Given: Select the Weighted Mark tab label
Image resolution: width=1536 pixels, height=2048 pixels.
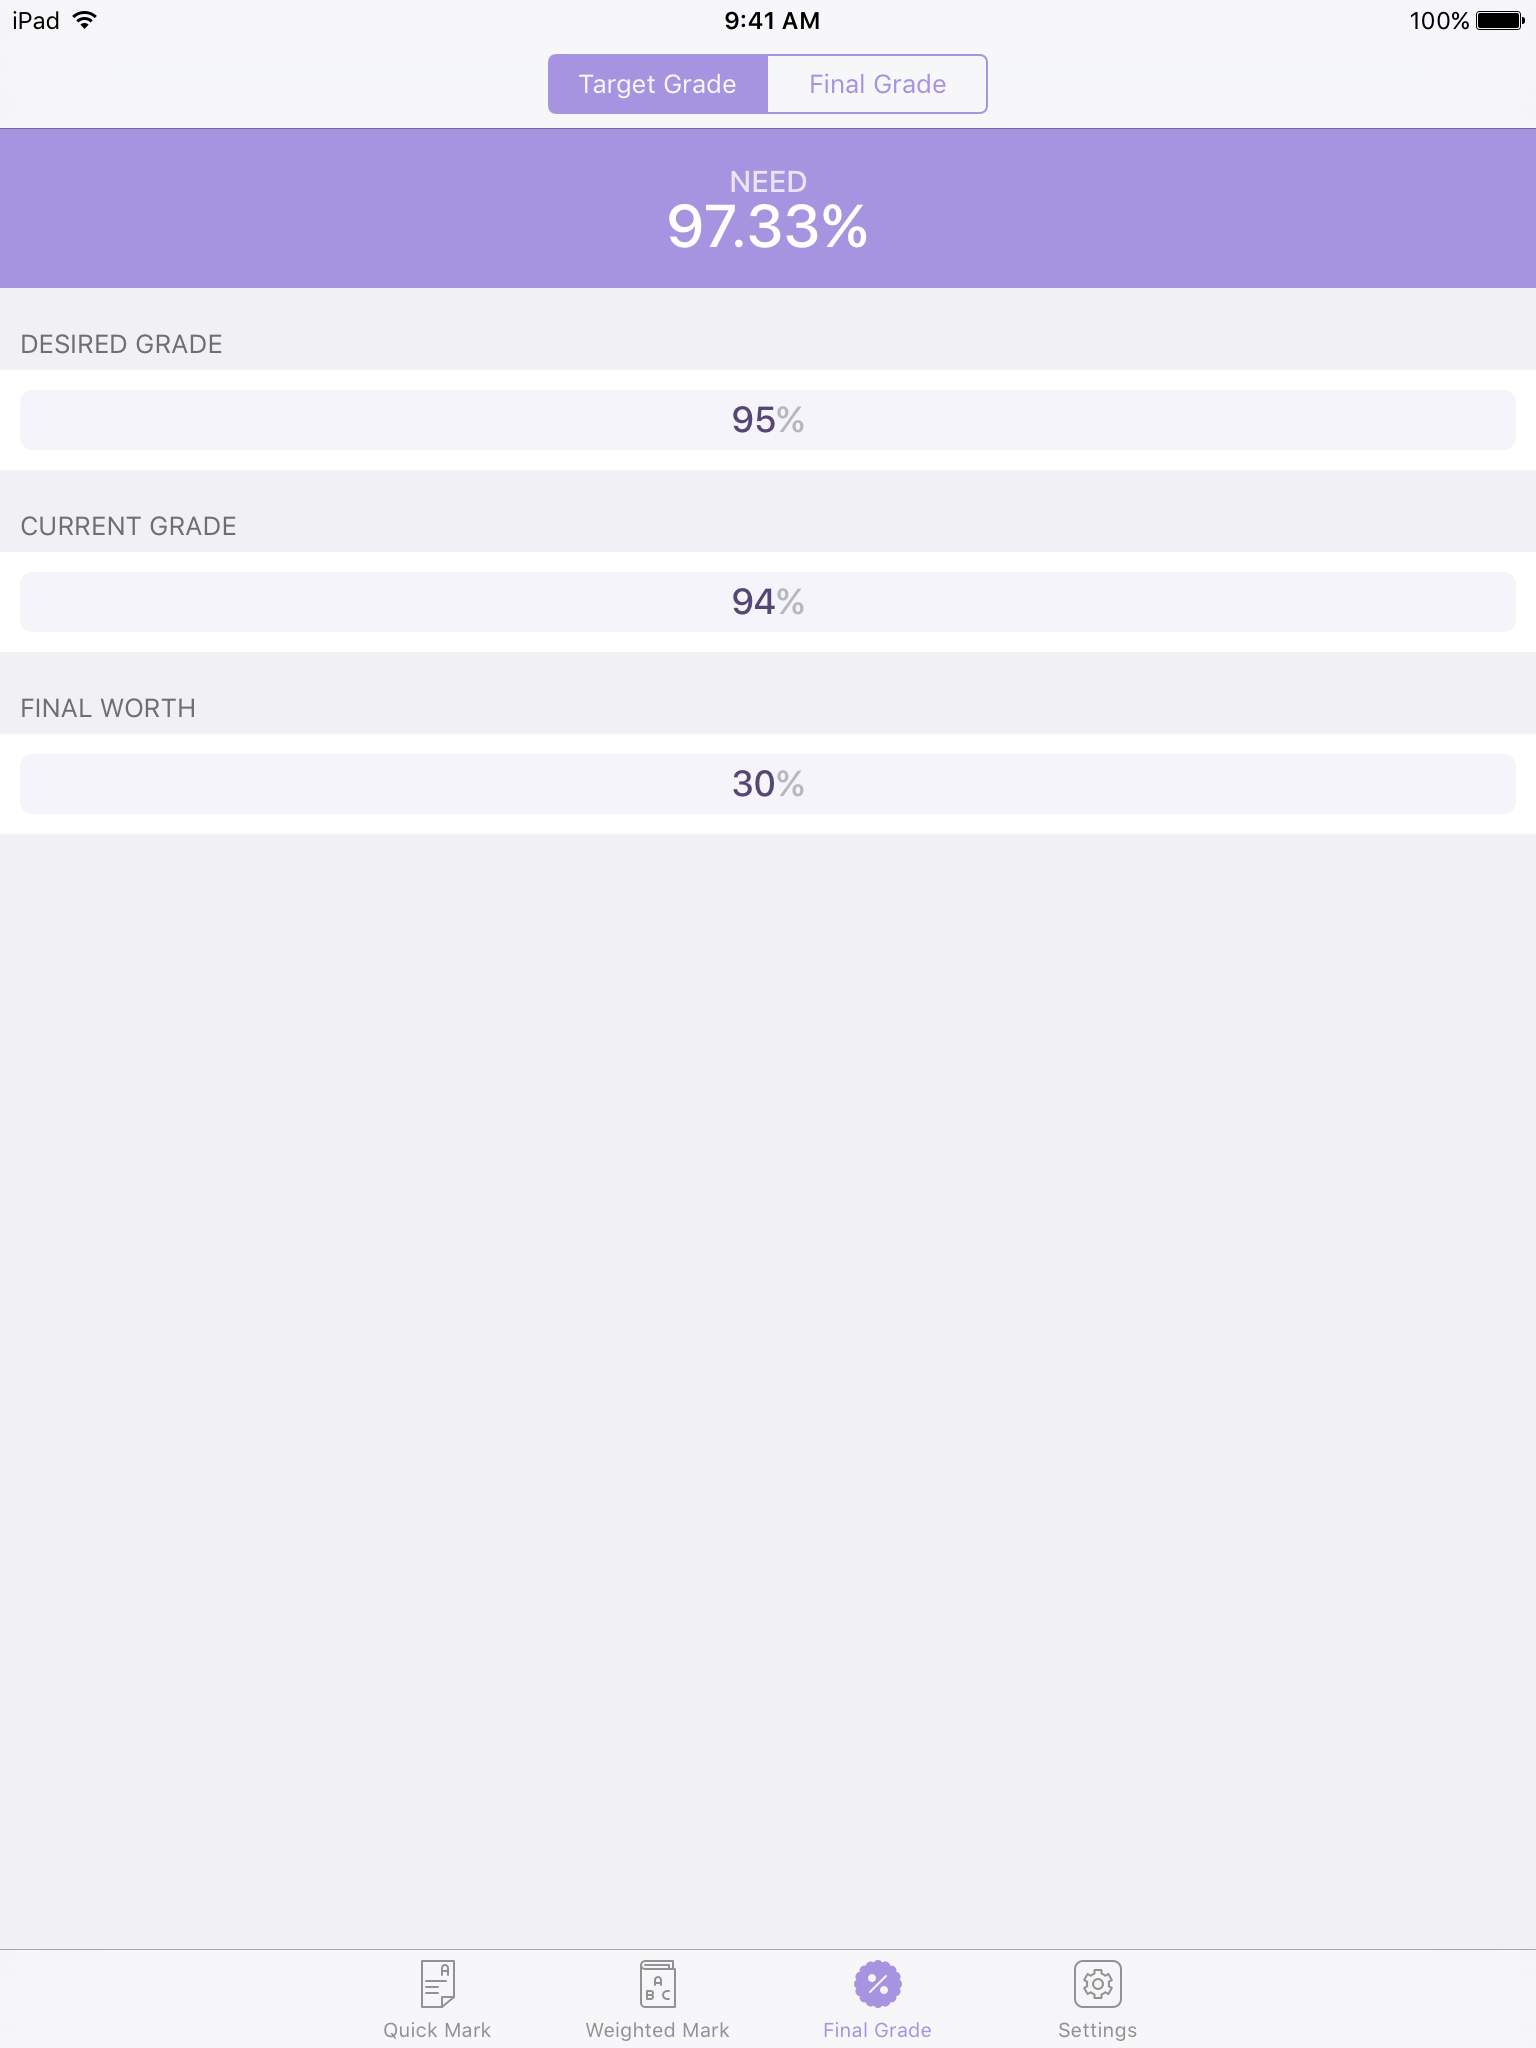Looking at the screenshot, I should pos(657,2030).
